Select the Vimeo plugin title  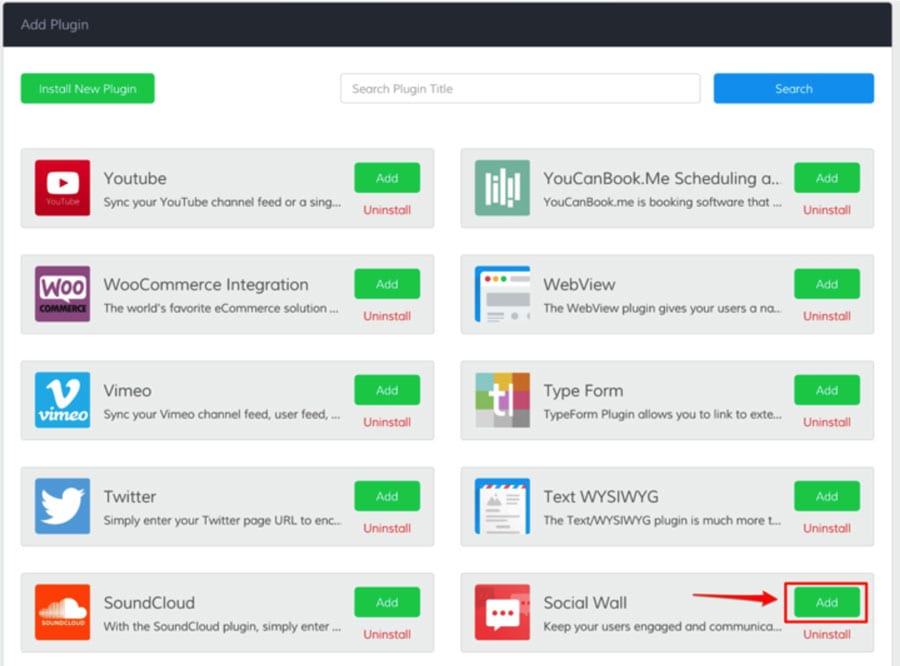click(x=127, y=391)
